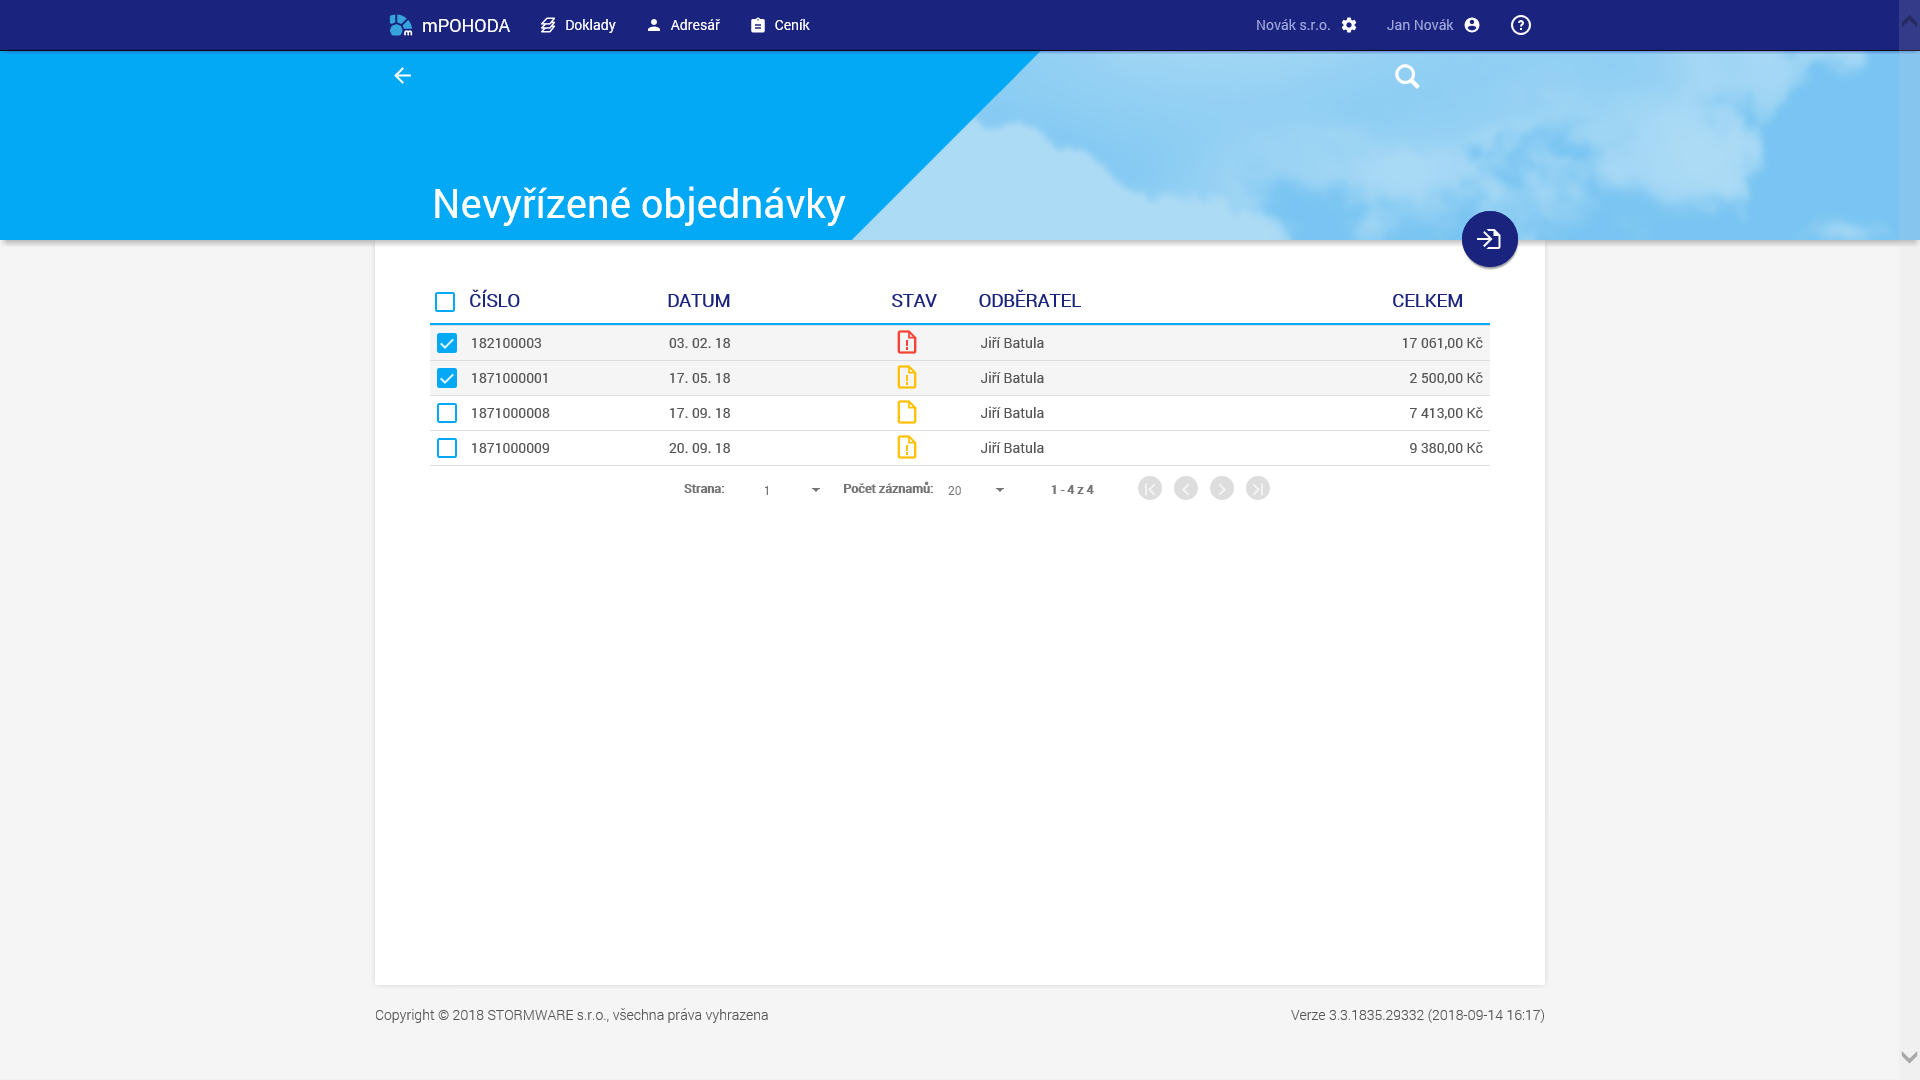Open the Ceník menu
1920x1080 pixels.
tap(780, 25)
